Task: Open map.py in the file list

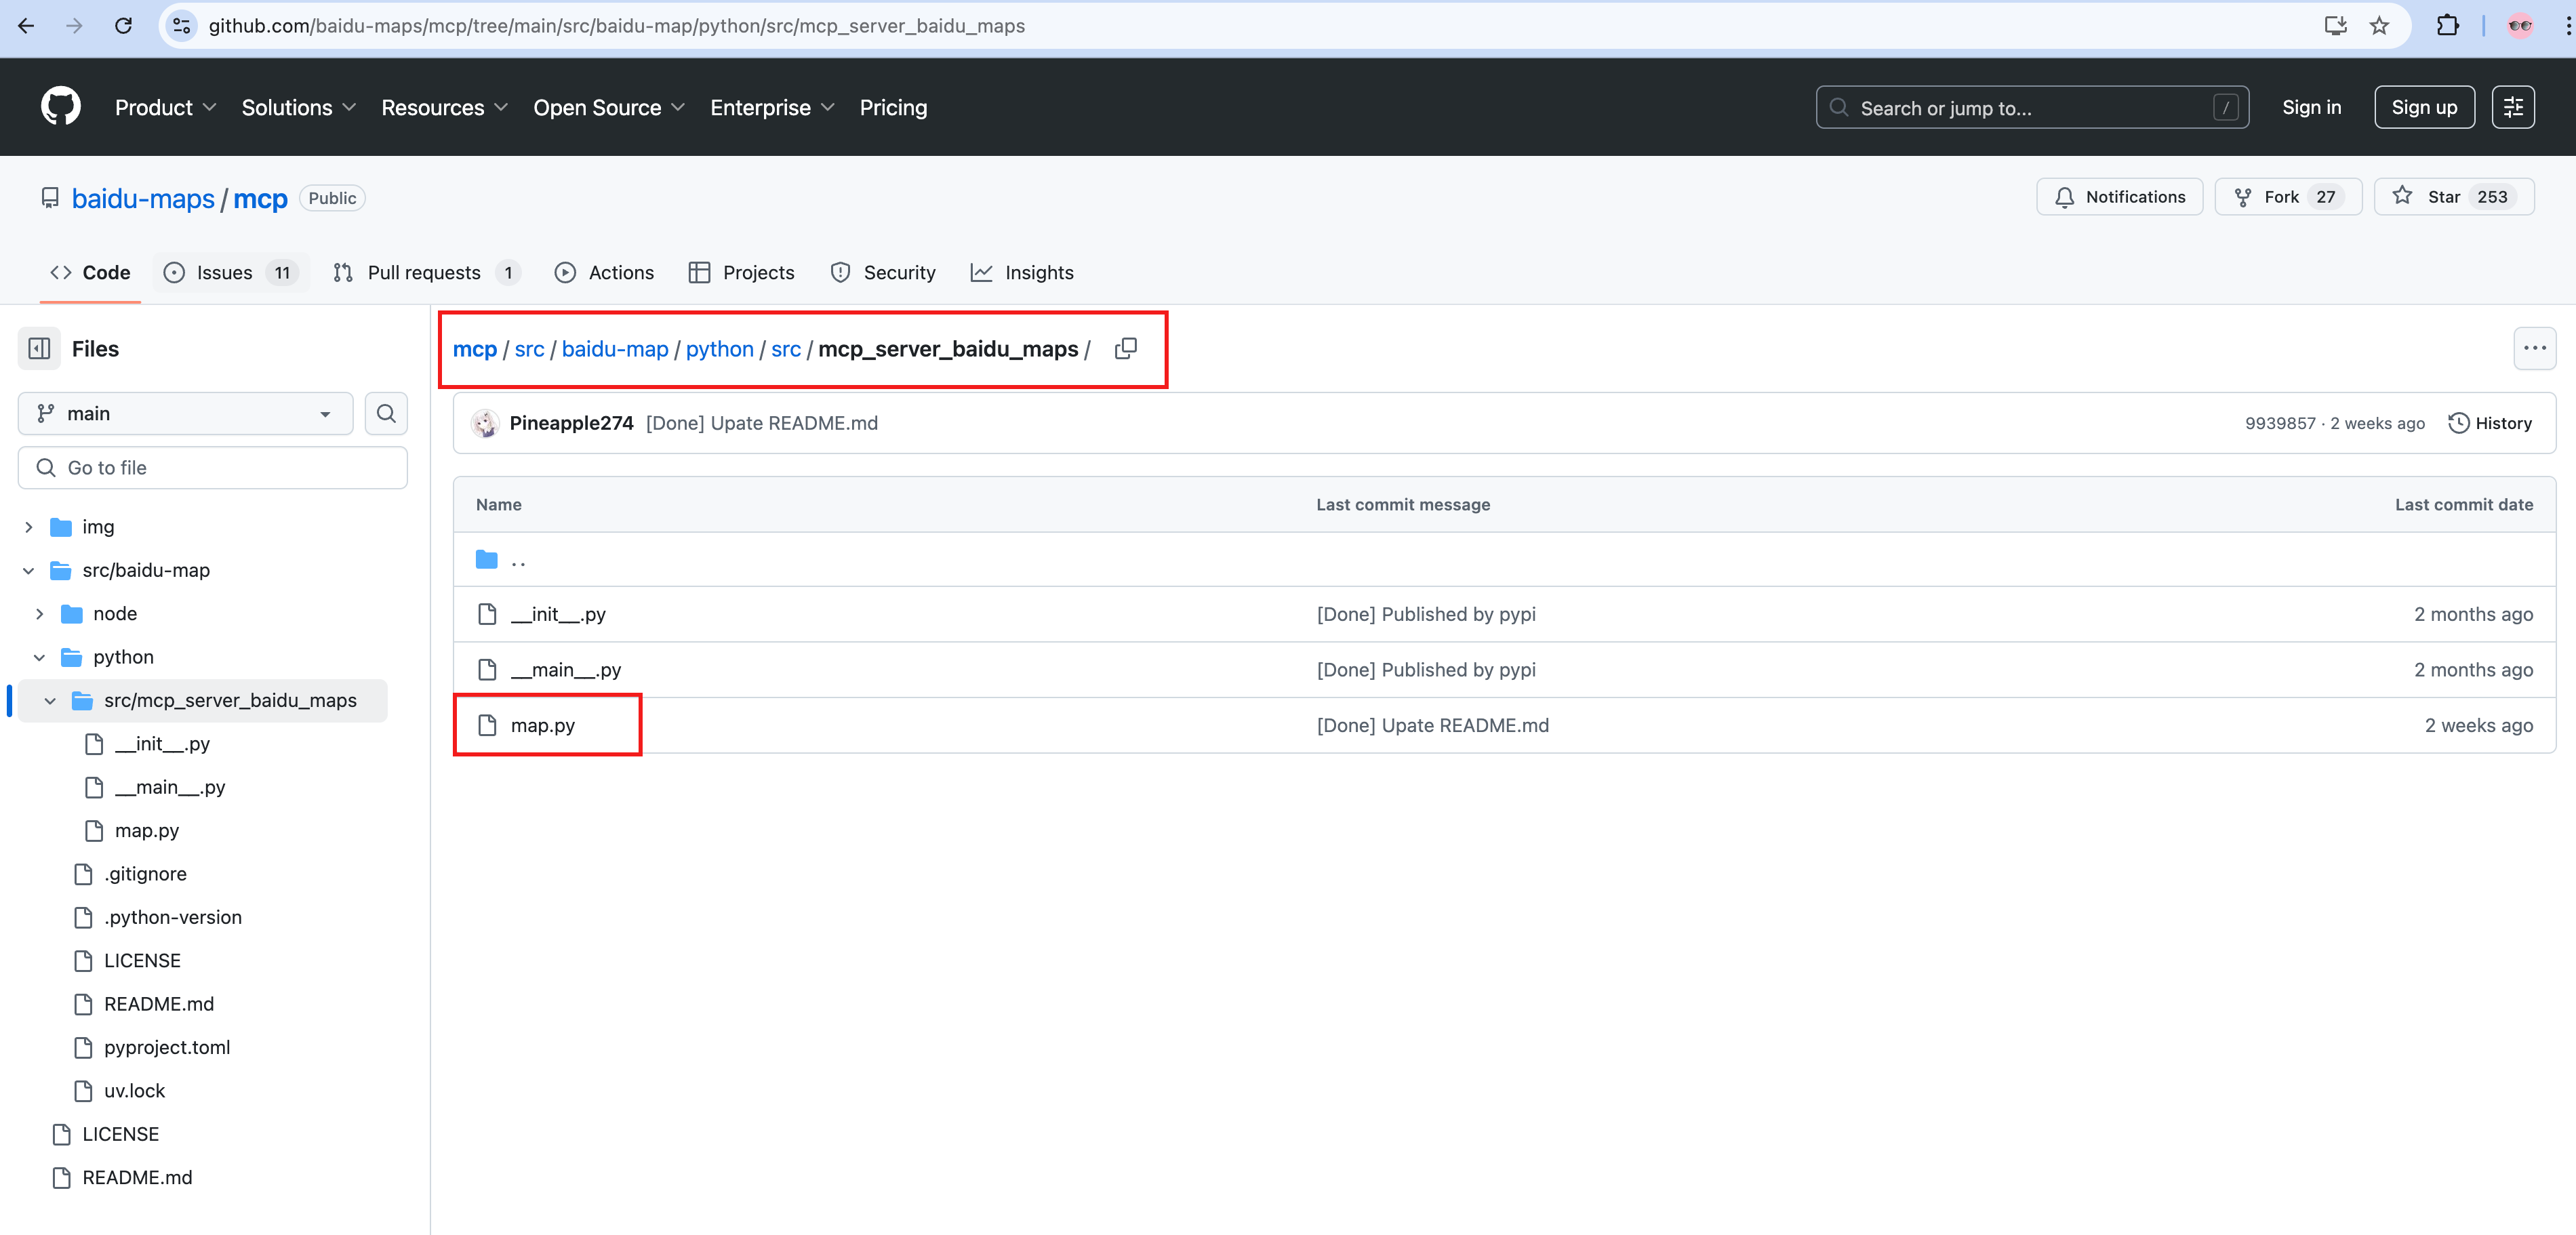Action: (543, 726)
